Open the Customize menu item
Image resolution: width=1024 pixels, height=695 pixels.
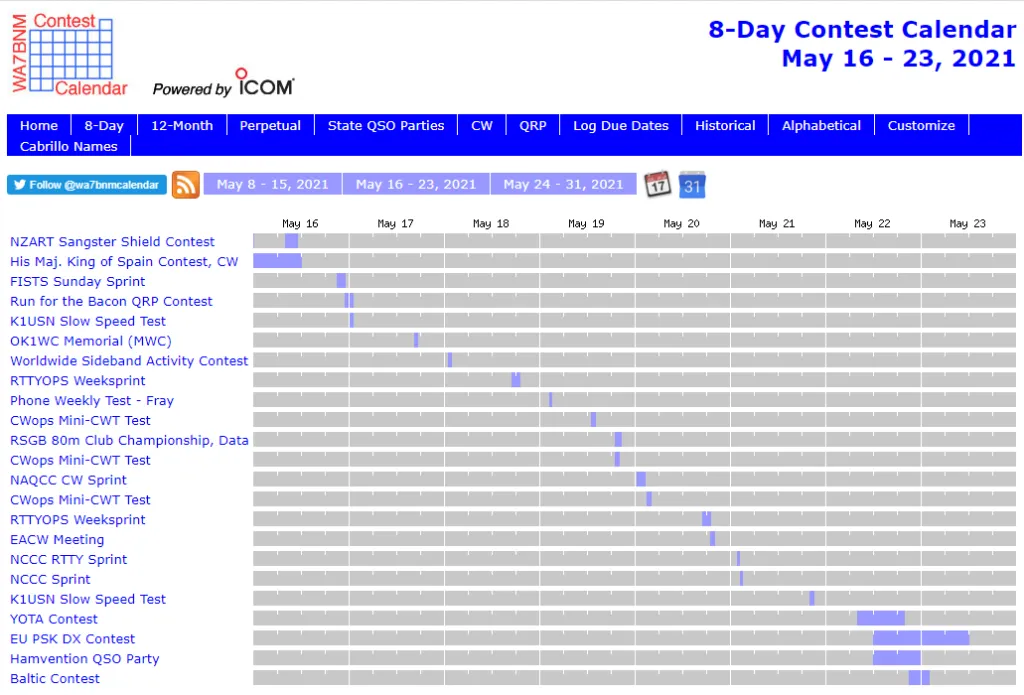coord(921,126)
